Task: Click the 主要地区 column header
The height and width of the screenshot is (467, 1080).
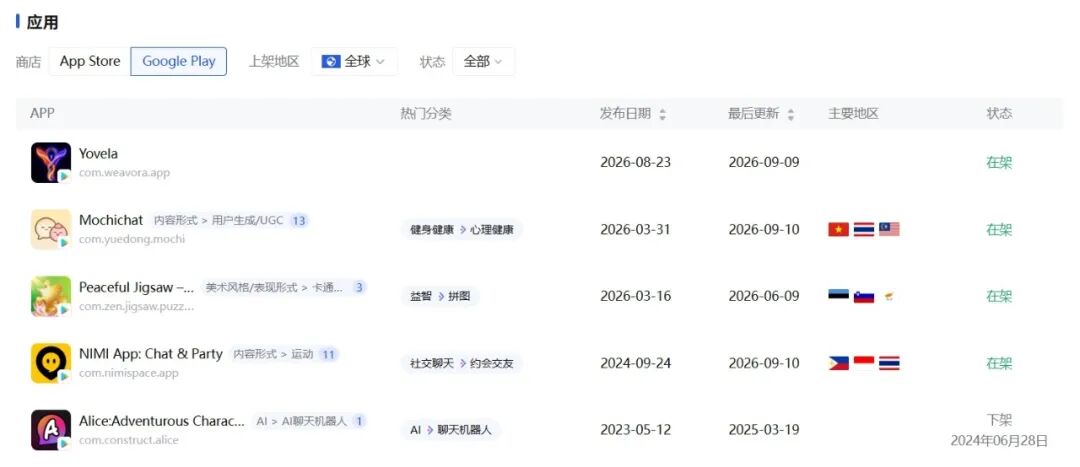Action: 853,114
